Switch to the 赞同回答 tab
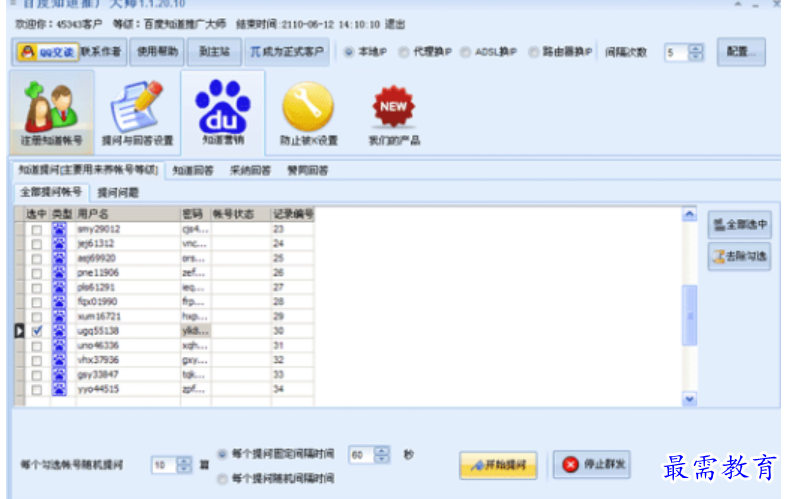 [x=307, y=171]
